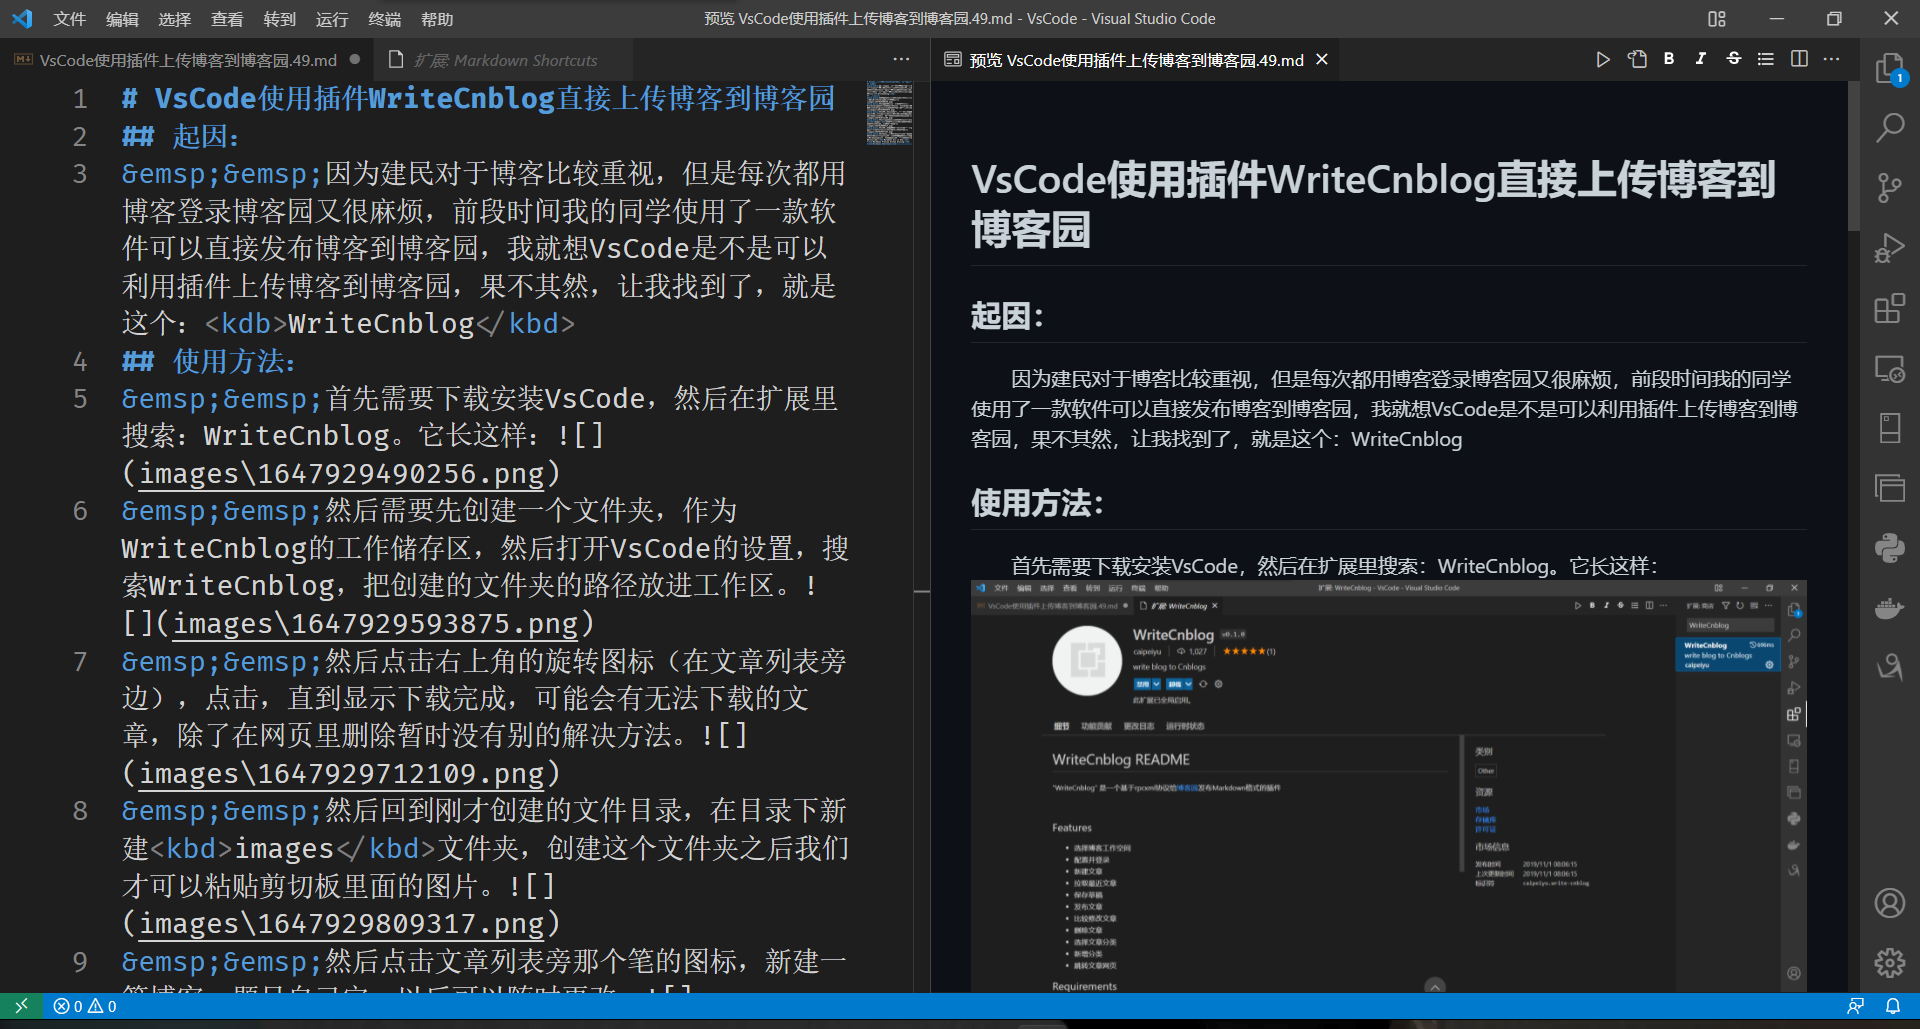This screenshot has width=1920, height=1029.
Task: Click the 使用方法: heading in preview
Action: (x=1037, y=503)
